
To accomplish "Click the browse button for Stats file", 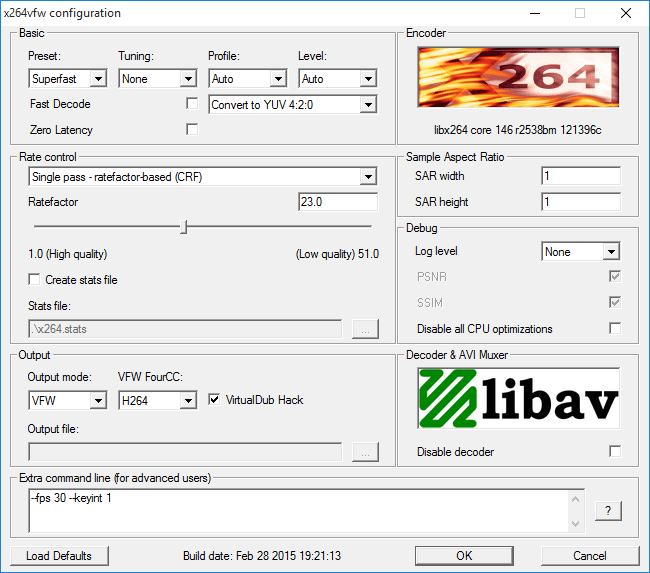I will [x=365, y=329].
